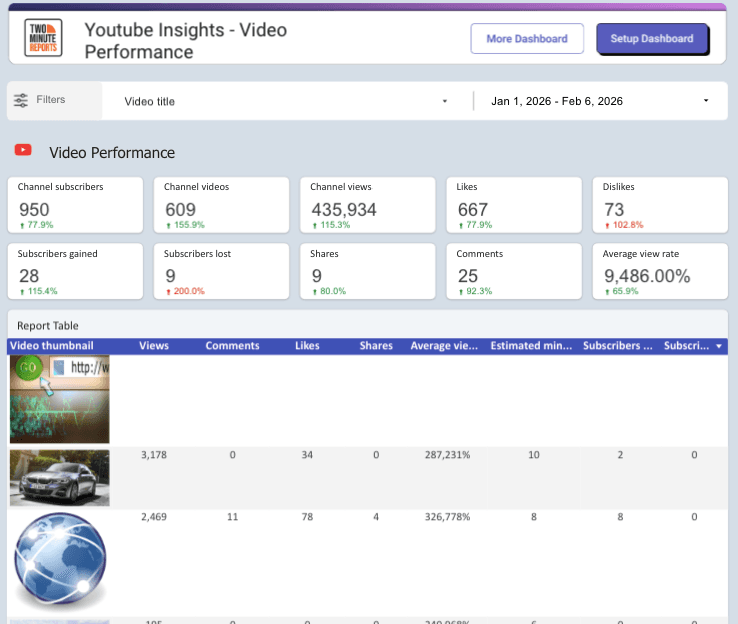
Task: Open the globe network video thumbnail
Action: click(60, 560)
